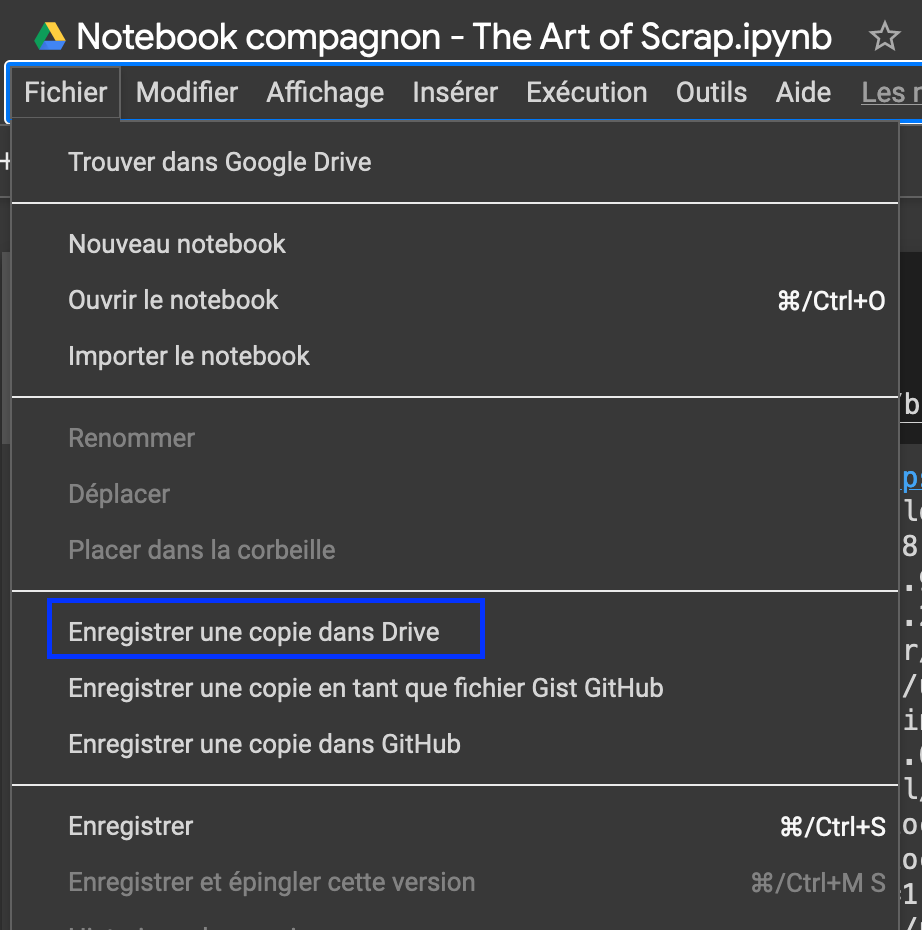Viewport: 922px width, 930px height.
Task: Open the Modifier menu
Action: pos(186,92)
